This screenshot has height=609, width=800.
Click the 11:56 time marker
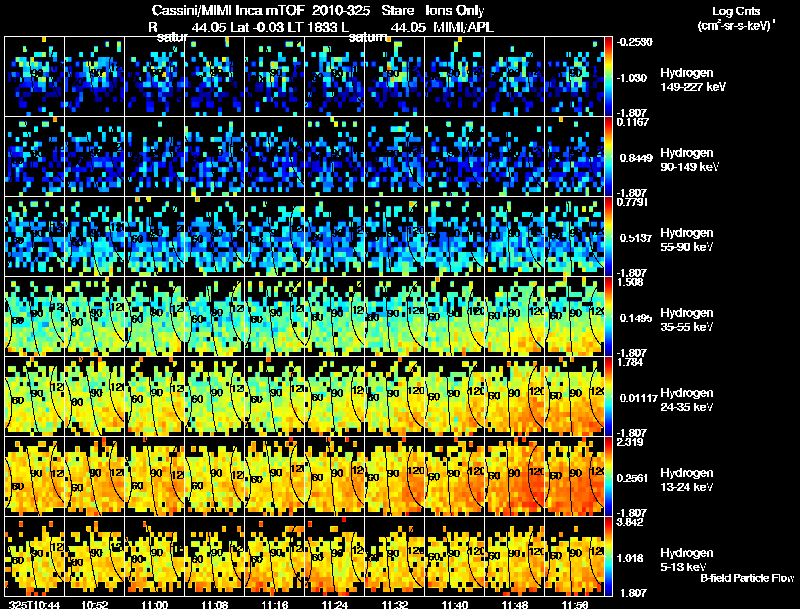(574, 604)
